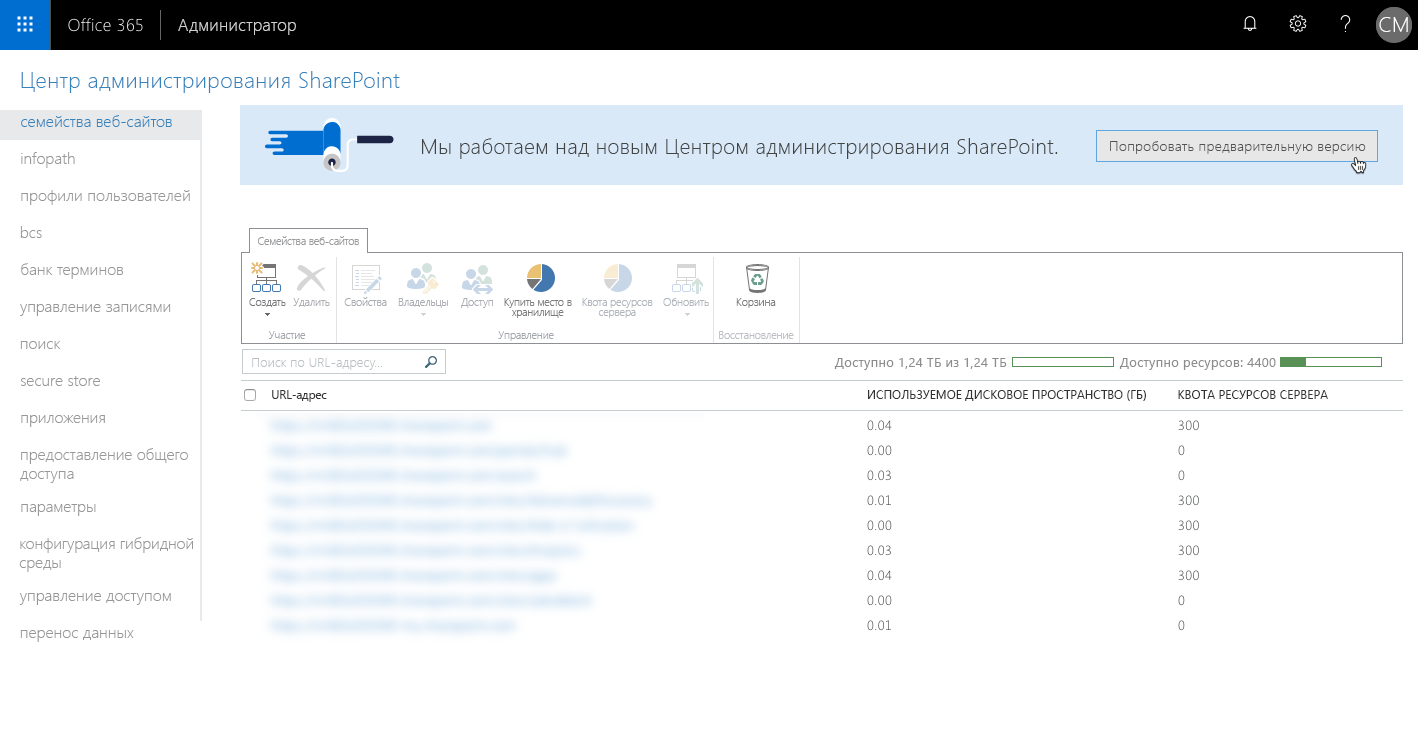Click the Office 365 header link
The width and height of the screenshot is (1418, 750).
click(105, 25)
